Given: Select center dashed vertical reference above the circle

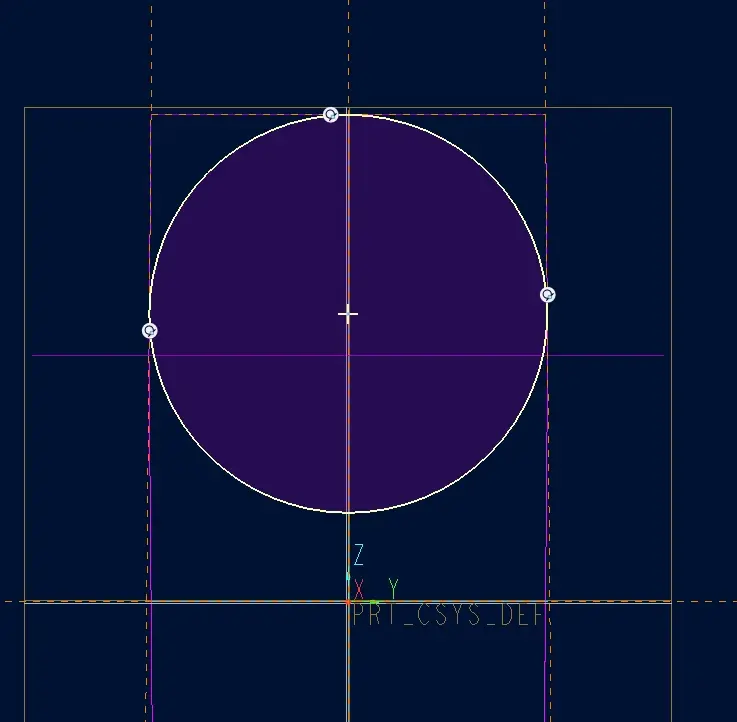Looking at the screenshot, I should pos(348,54).
